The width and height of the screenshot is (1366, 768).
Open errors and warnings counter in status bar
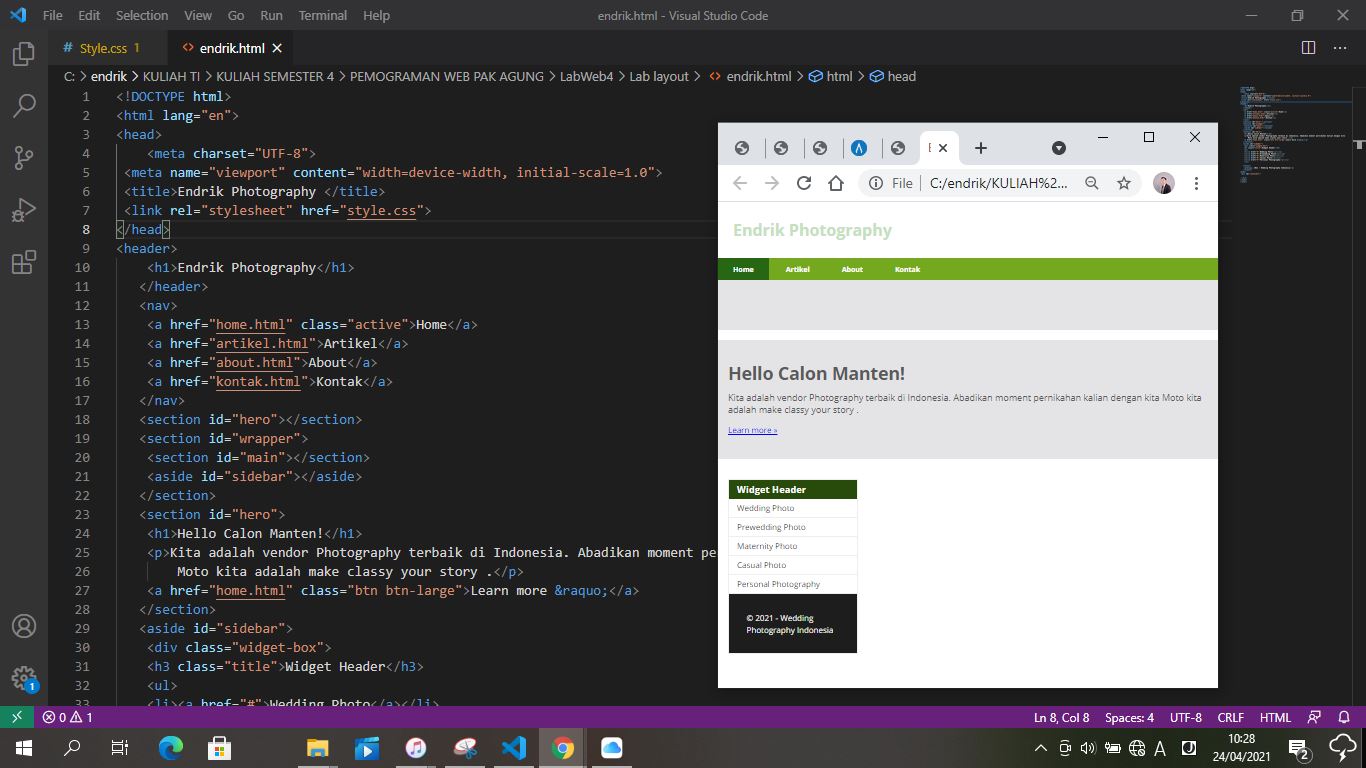67,717
